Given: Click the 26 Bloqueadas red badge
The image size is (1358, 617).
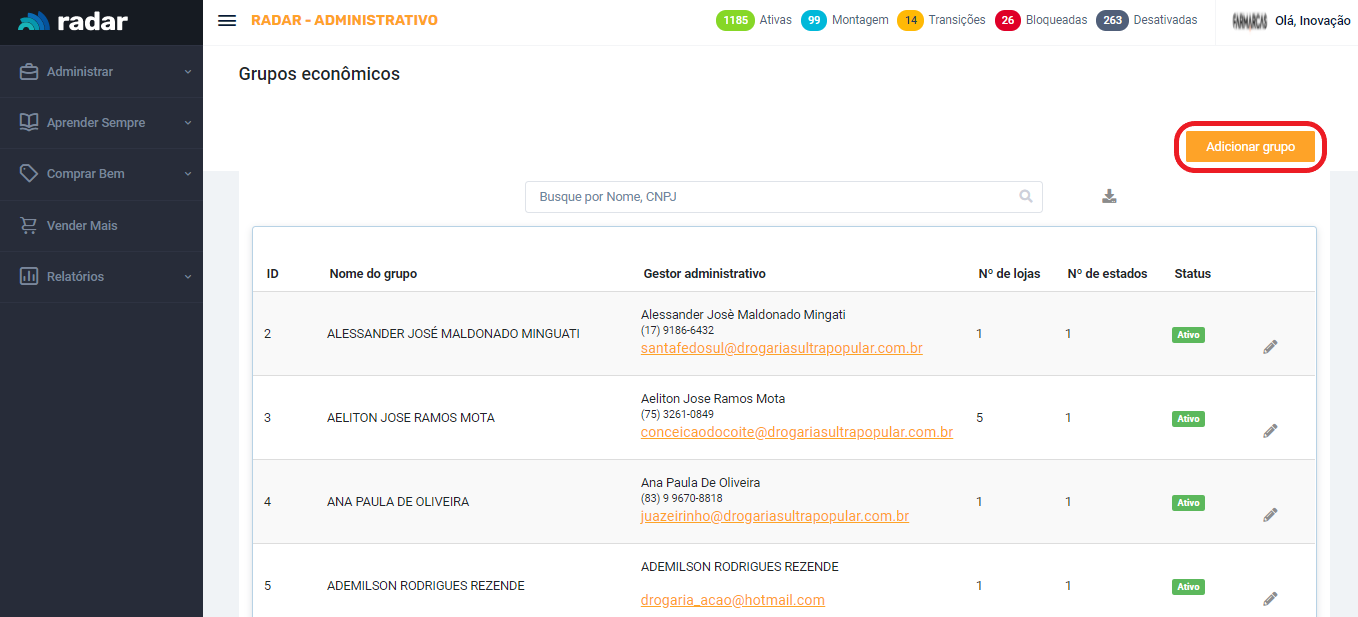Looking at the screenshot, I should click(1007, 20).
